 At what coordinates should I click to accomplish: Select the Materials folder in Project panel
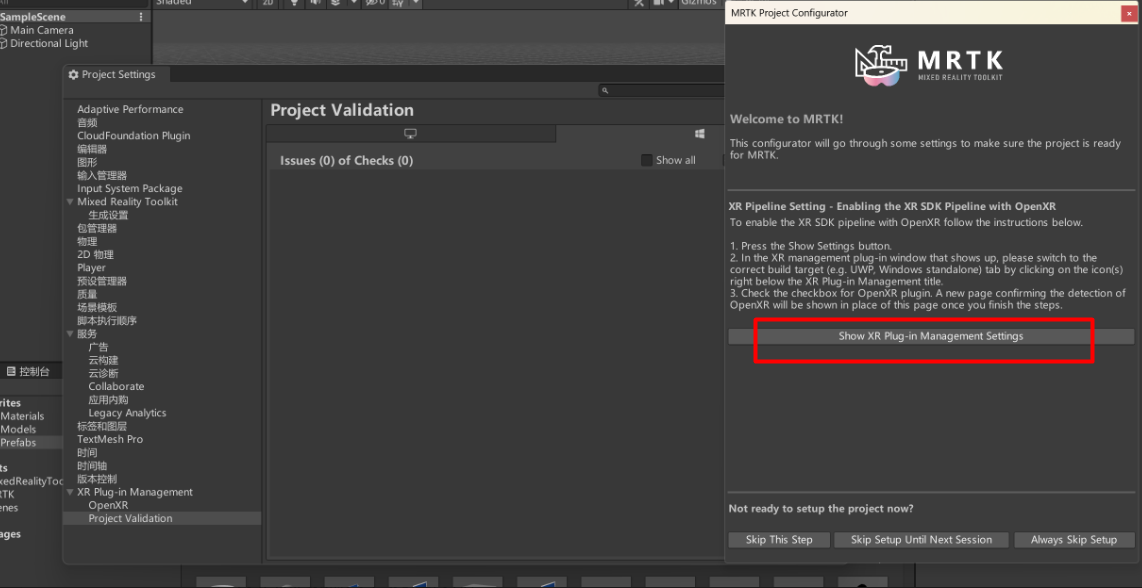pos(22,416)
